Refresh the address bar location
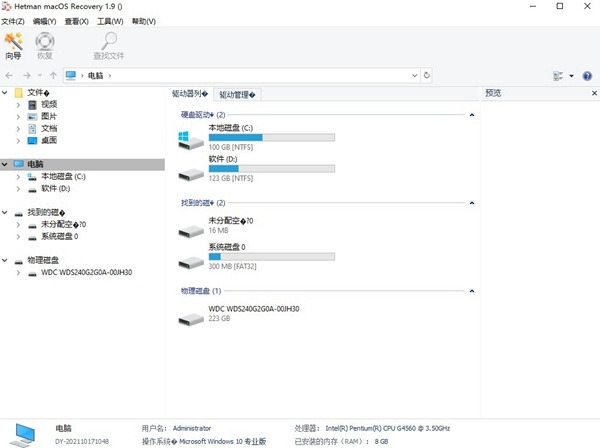600x448 pixels. click(x=427, y=75)
